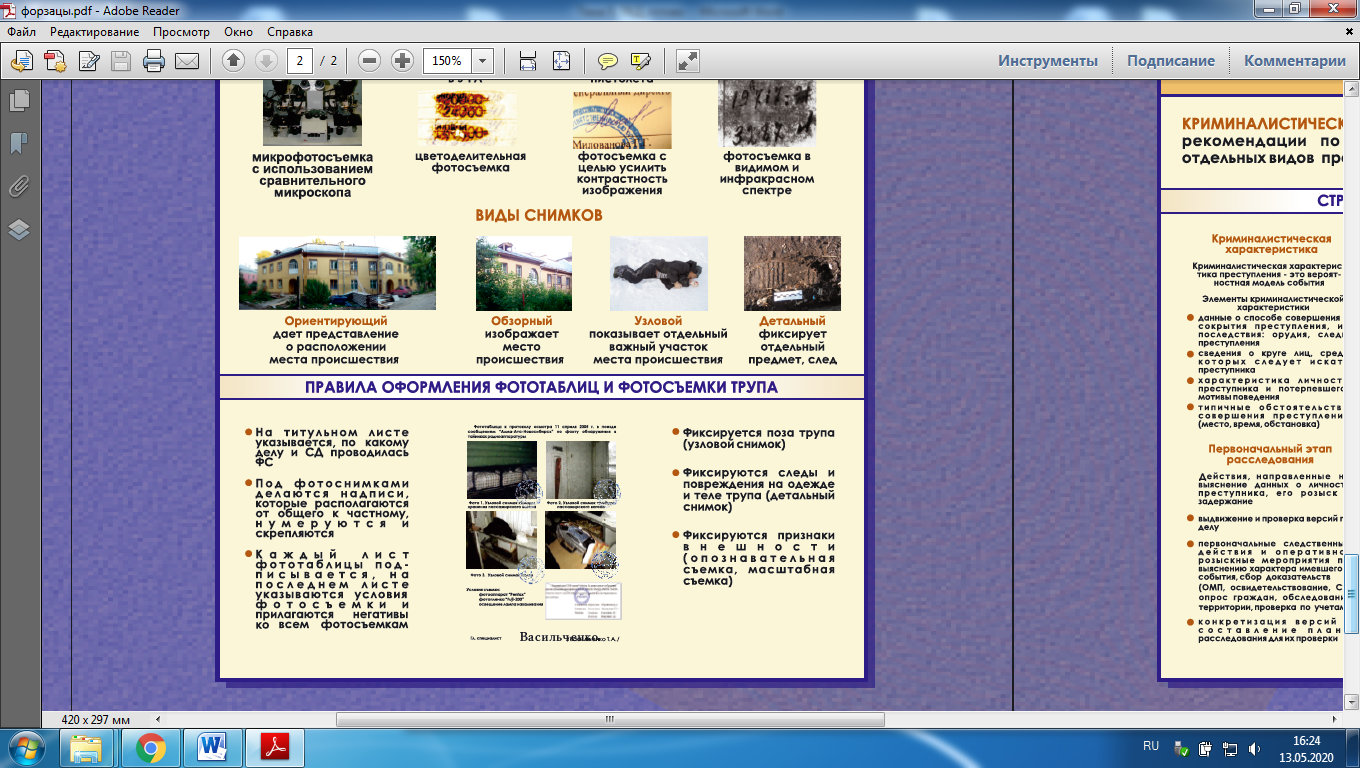Click the 150% zoom value field
Screen dimensions: 1360x768
point(447,61)
